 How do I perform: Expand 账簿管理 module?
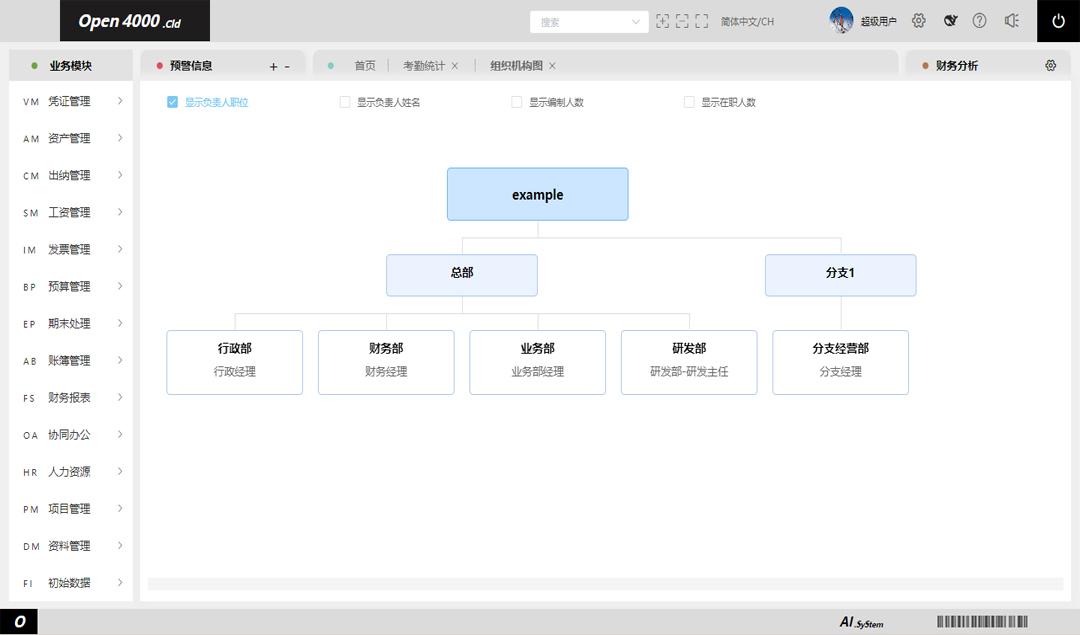click(72, 361)
